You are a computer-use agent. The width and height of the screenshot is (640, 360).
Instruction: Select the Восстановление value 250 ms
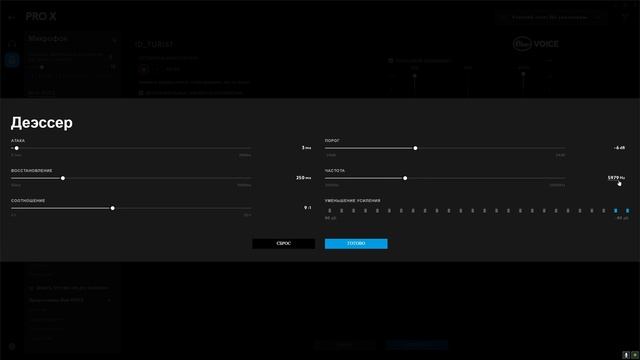point(303,178)
